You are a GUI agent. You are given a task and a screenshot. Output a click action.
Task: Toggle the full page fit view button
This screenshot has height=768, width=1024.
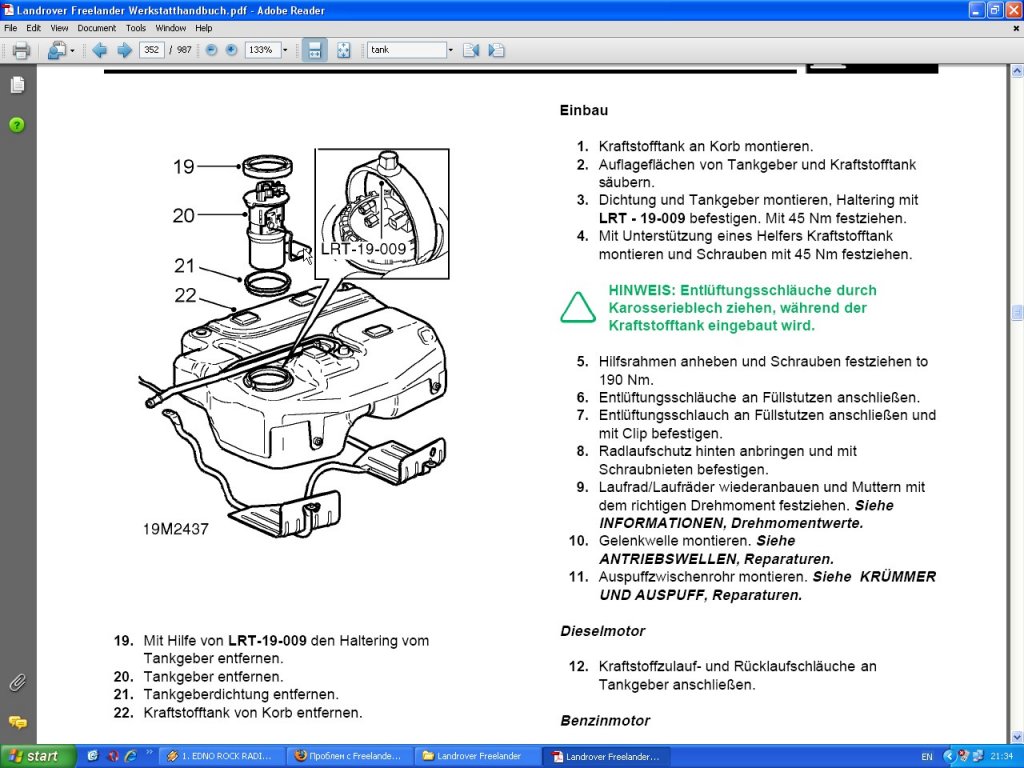coord(343,50)
